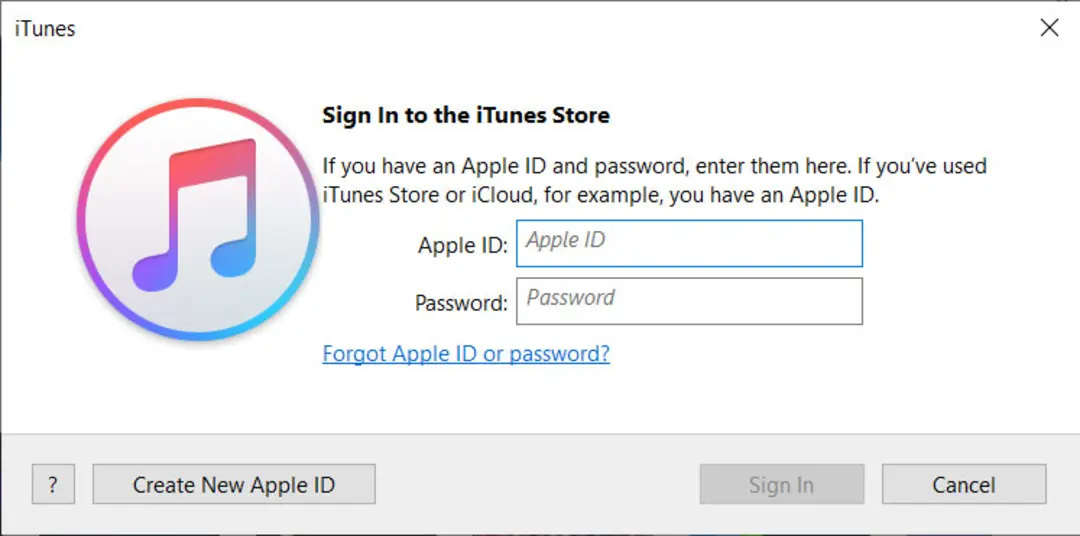Screen dimensions: 1080x536
Task: Click the blue note head in the iTunes logo
Action: [x=234, y=258]
